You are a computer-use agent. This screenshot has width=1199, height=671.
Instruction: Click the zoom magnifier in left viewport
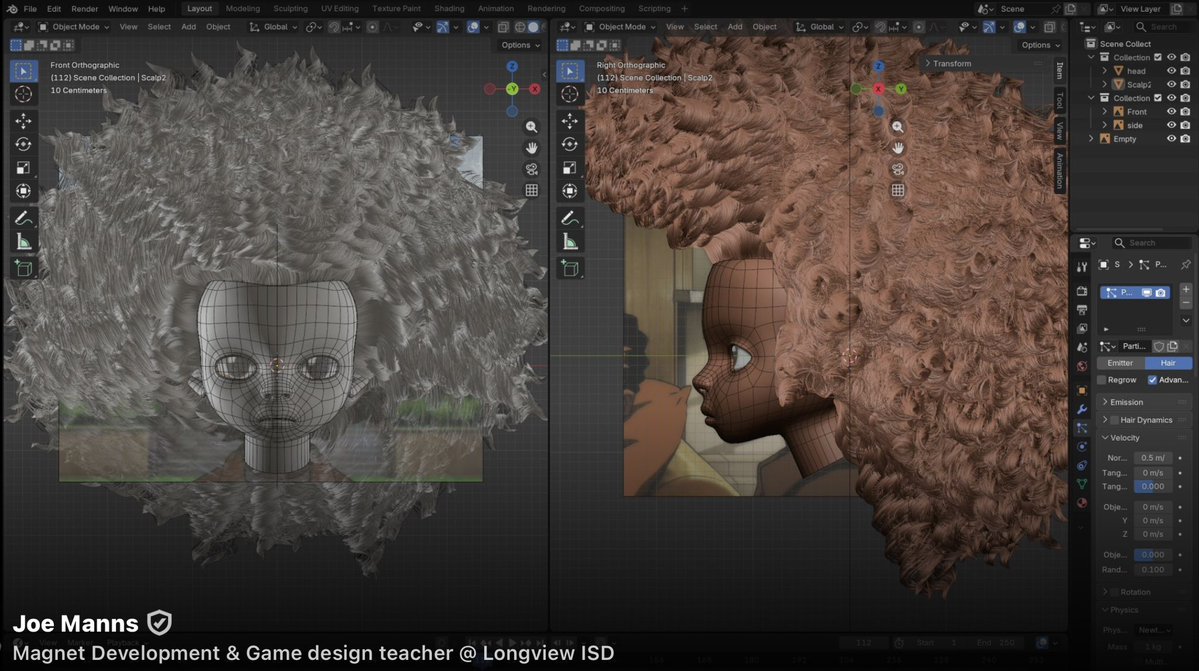531,127
